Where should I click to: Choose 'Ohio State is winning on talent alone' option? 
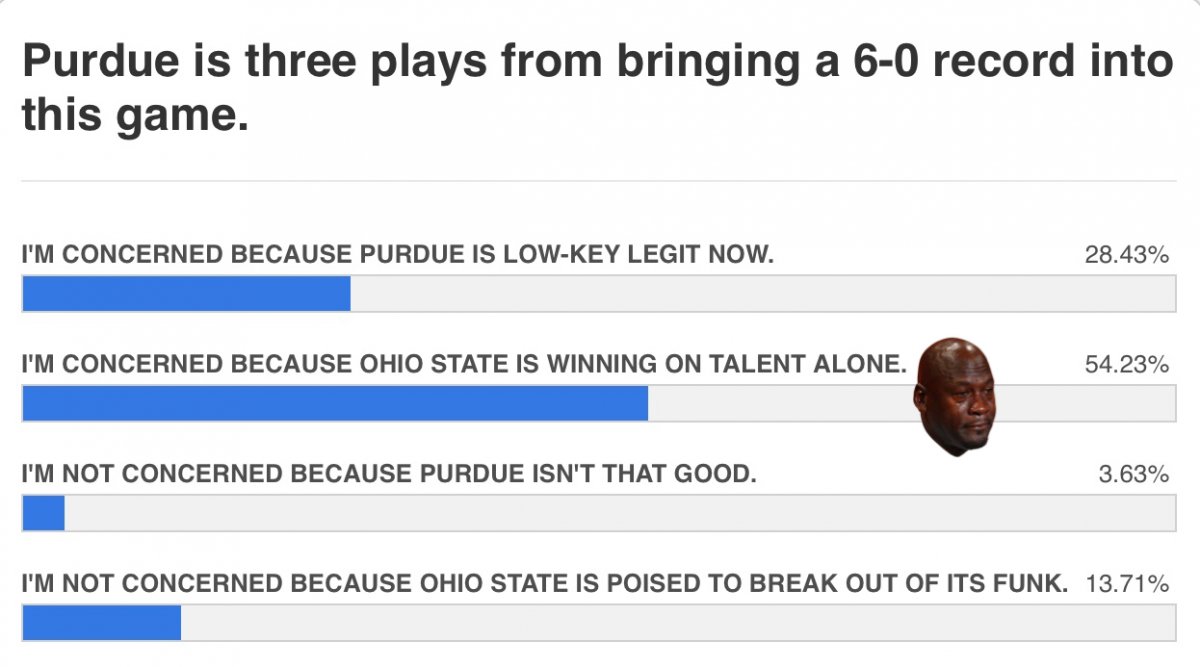coord(463,365)
